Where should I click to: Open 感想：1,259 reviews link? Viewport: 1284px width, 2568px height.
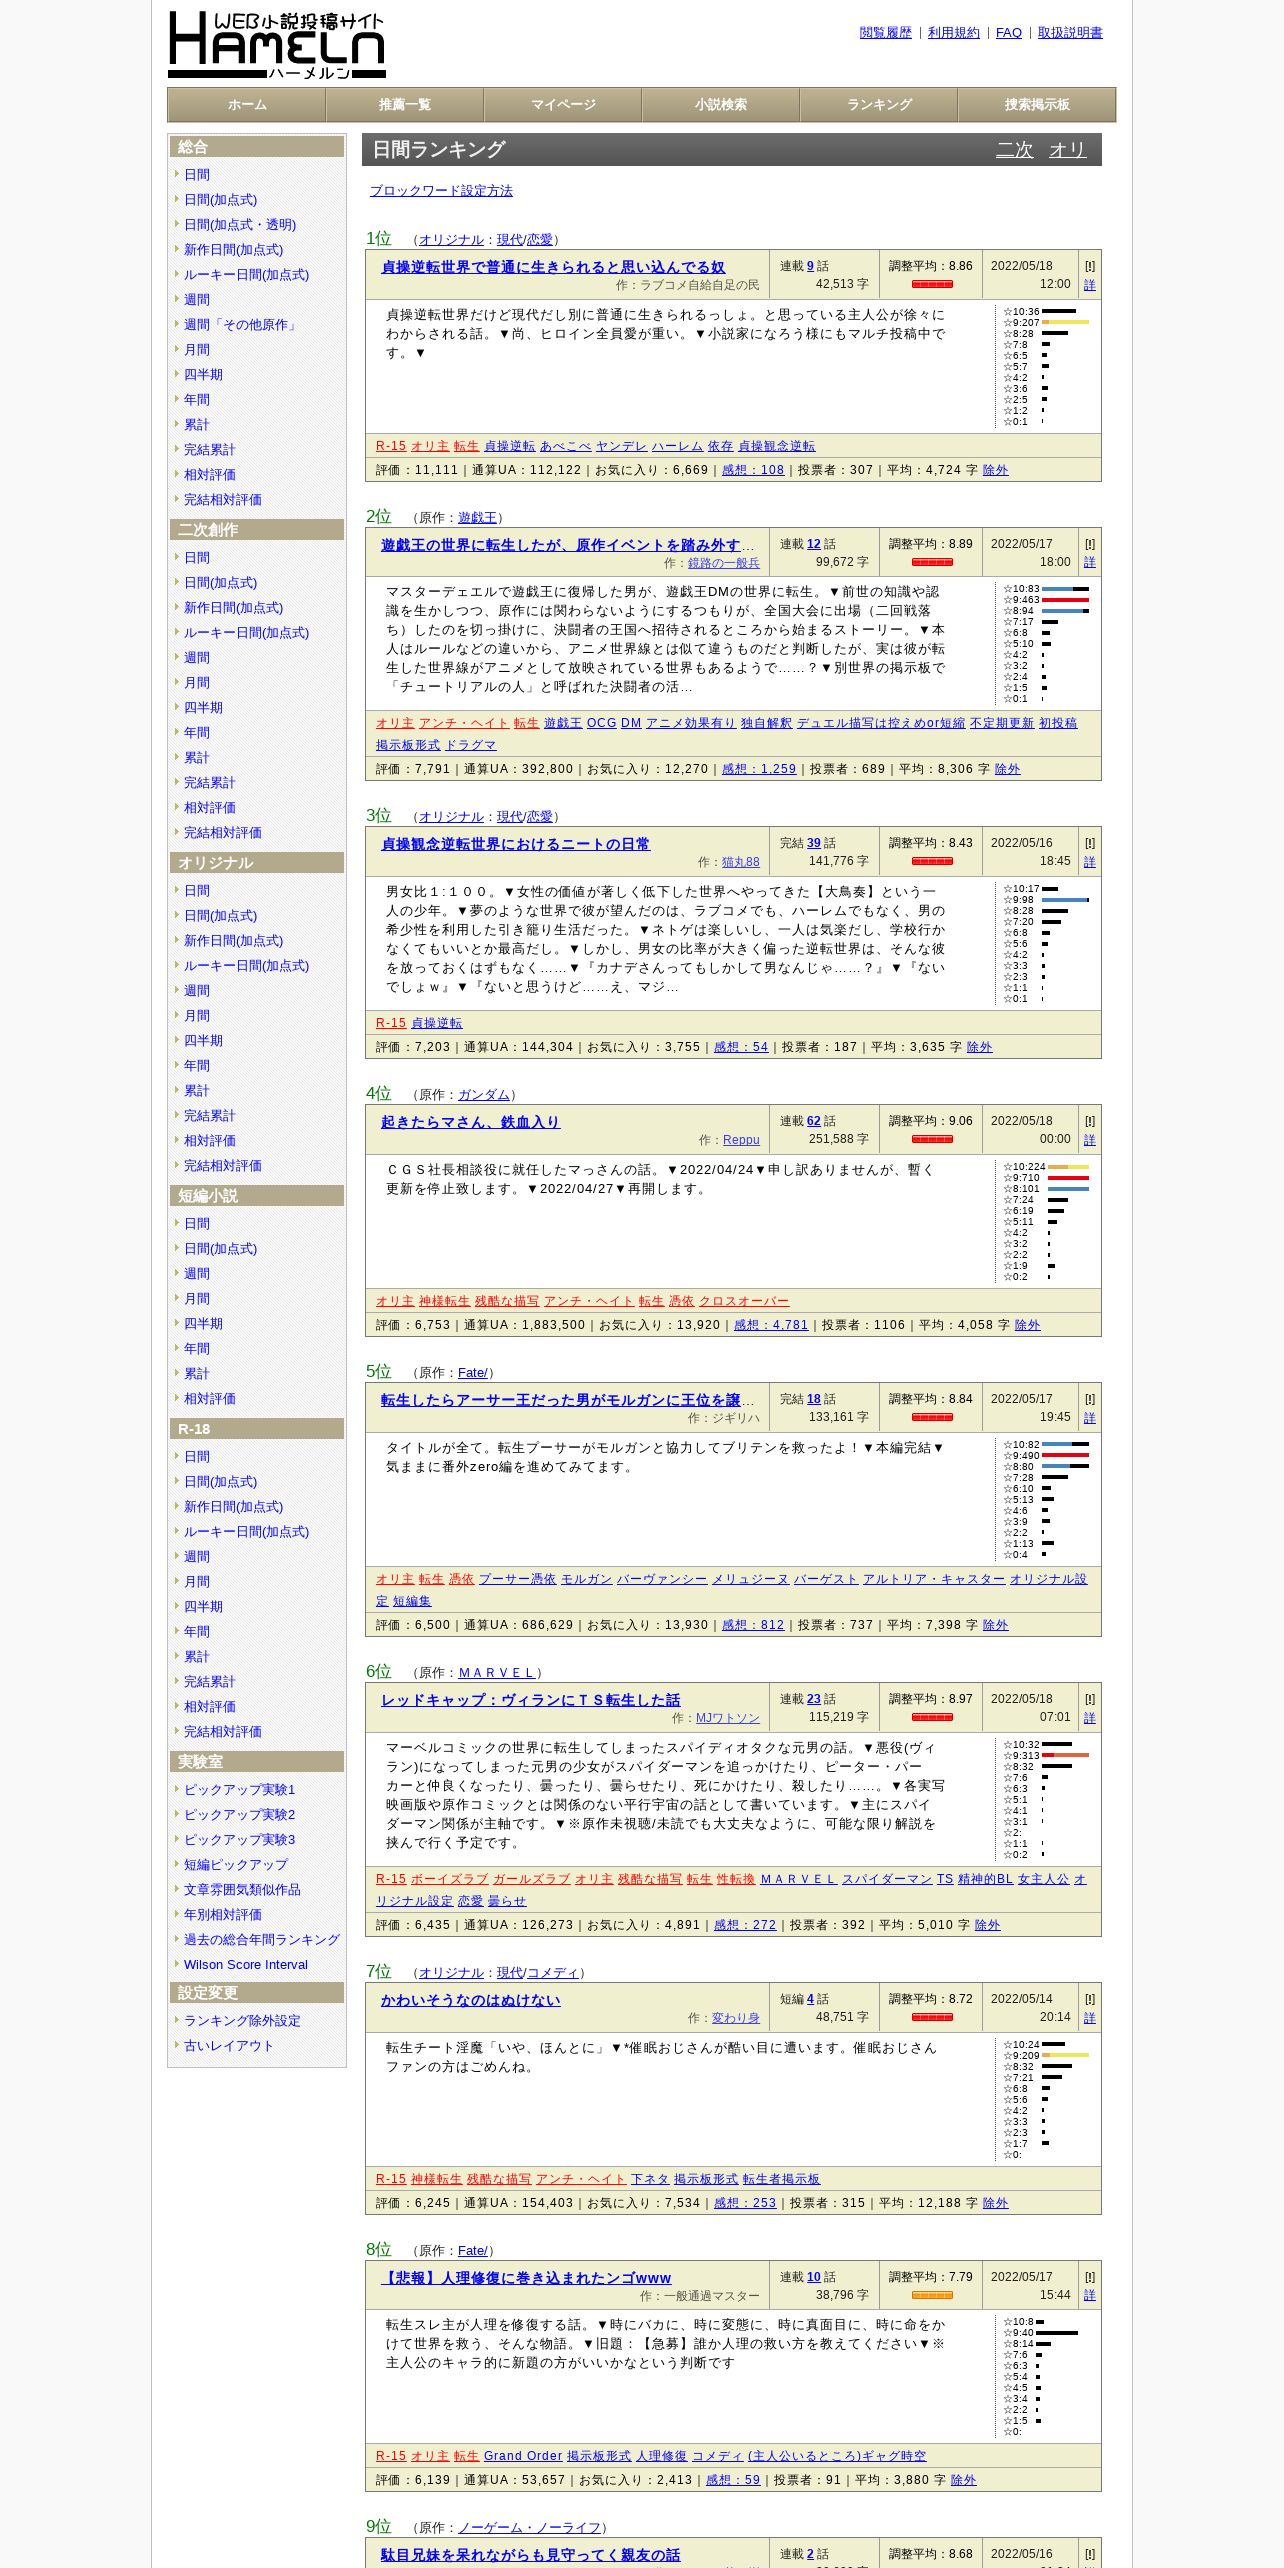tap(759, 769)
